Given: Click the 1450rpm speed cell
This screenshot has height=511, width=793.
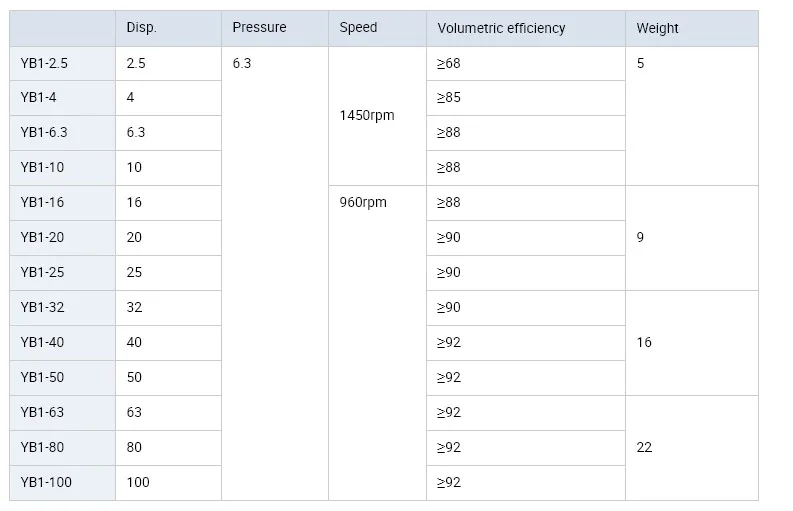Looking at the screenshot, I should pos(367,116).
